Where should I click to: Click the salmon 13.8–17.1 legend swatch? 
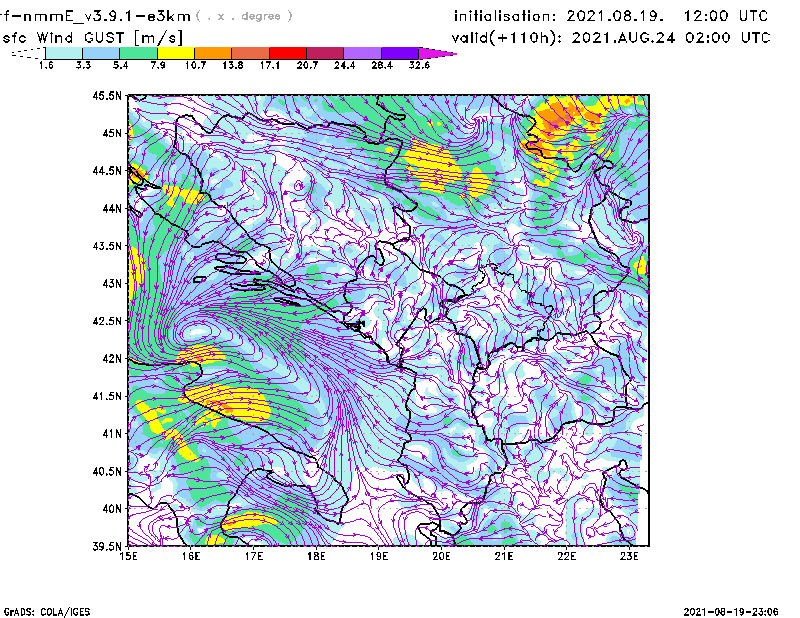click(251, 53)
